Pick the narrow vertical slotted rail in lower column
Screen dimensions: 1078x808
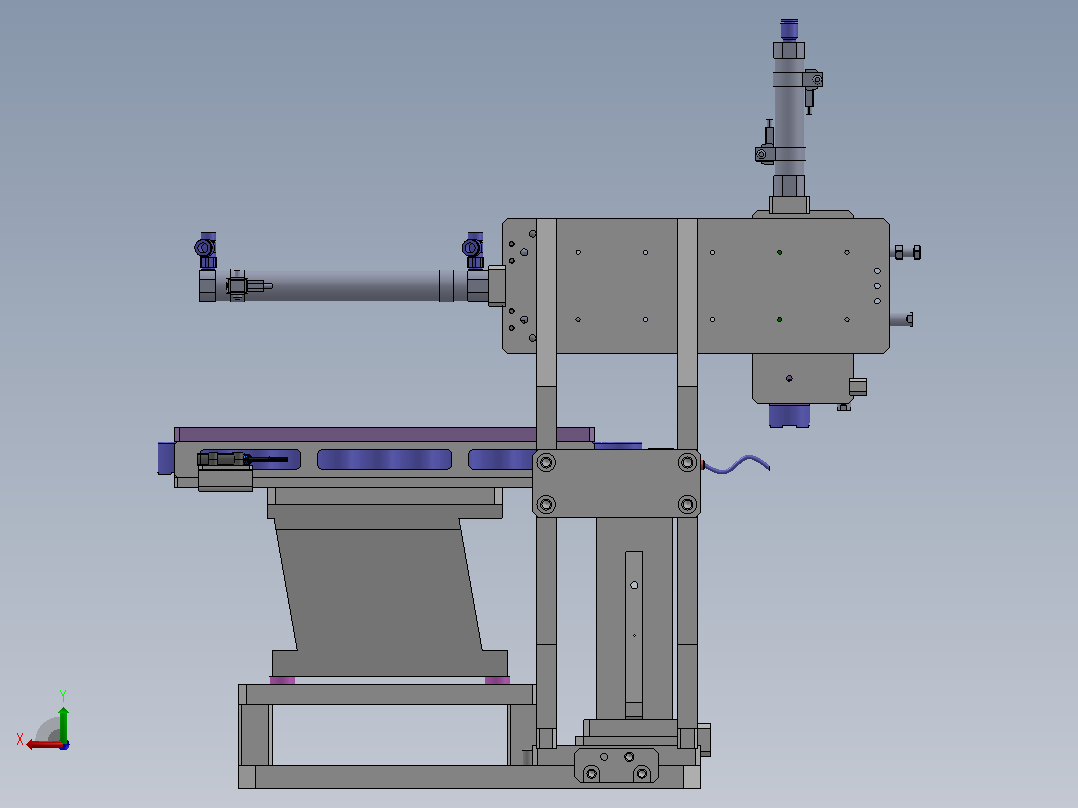point(634,634)
